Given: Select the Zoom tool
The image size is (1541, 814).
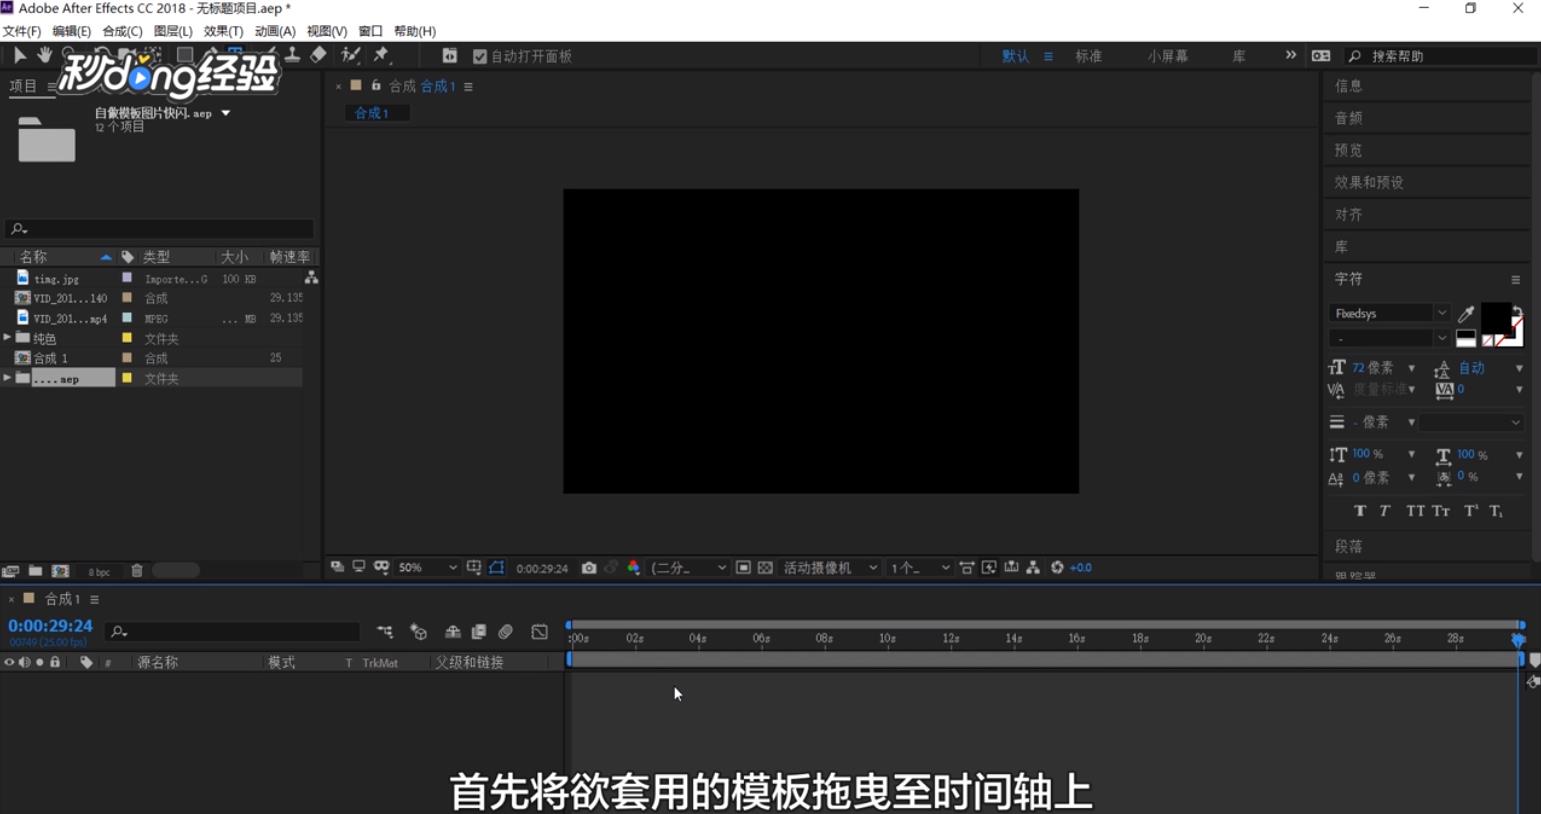Looking at the screenshot, I should [x=66, y=55].
